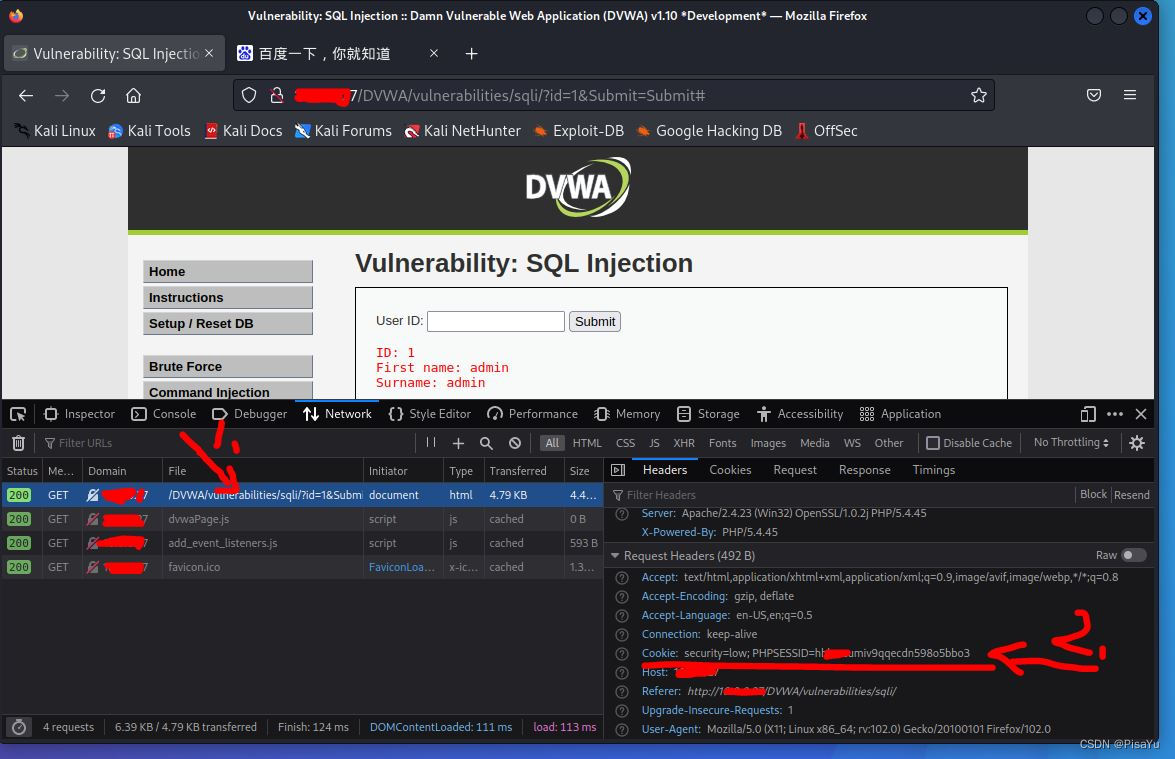
Task: Click the insecure connection lock icon
Action: 277,95
